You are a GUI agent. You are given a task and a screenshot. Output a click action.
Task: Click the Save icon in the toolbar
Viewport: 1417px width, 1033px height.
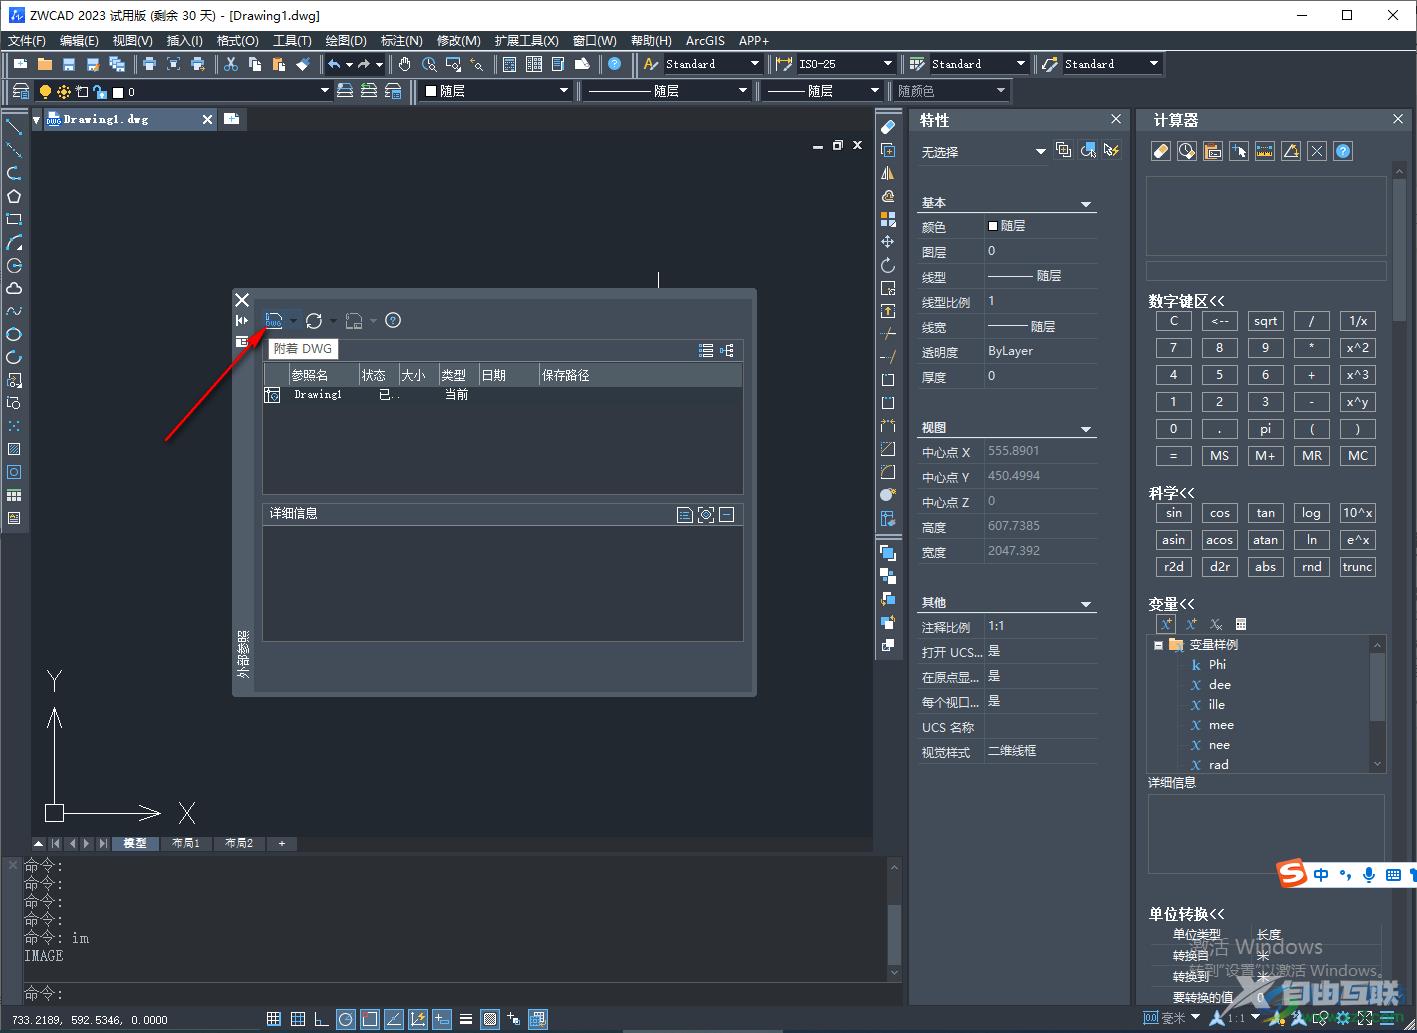(68, 64)
